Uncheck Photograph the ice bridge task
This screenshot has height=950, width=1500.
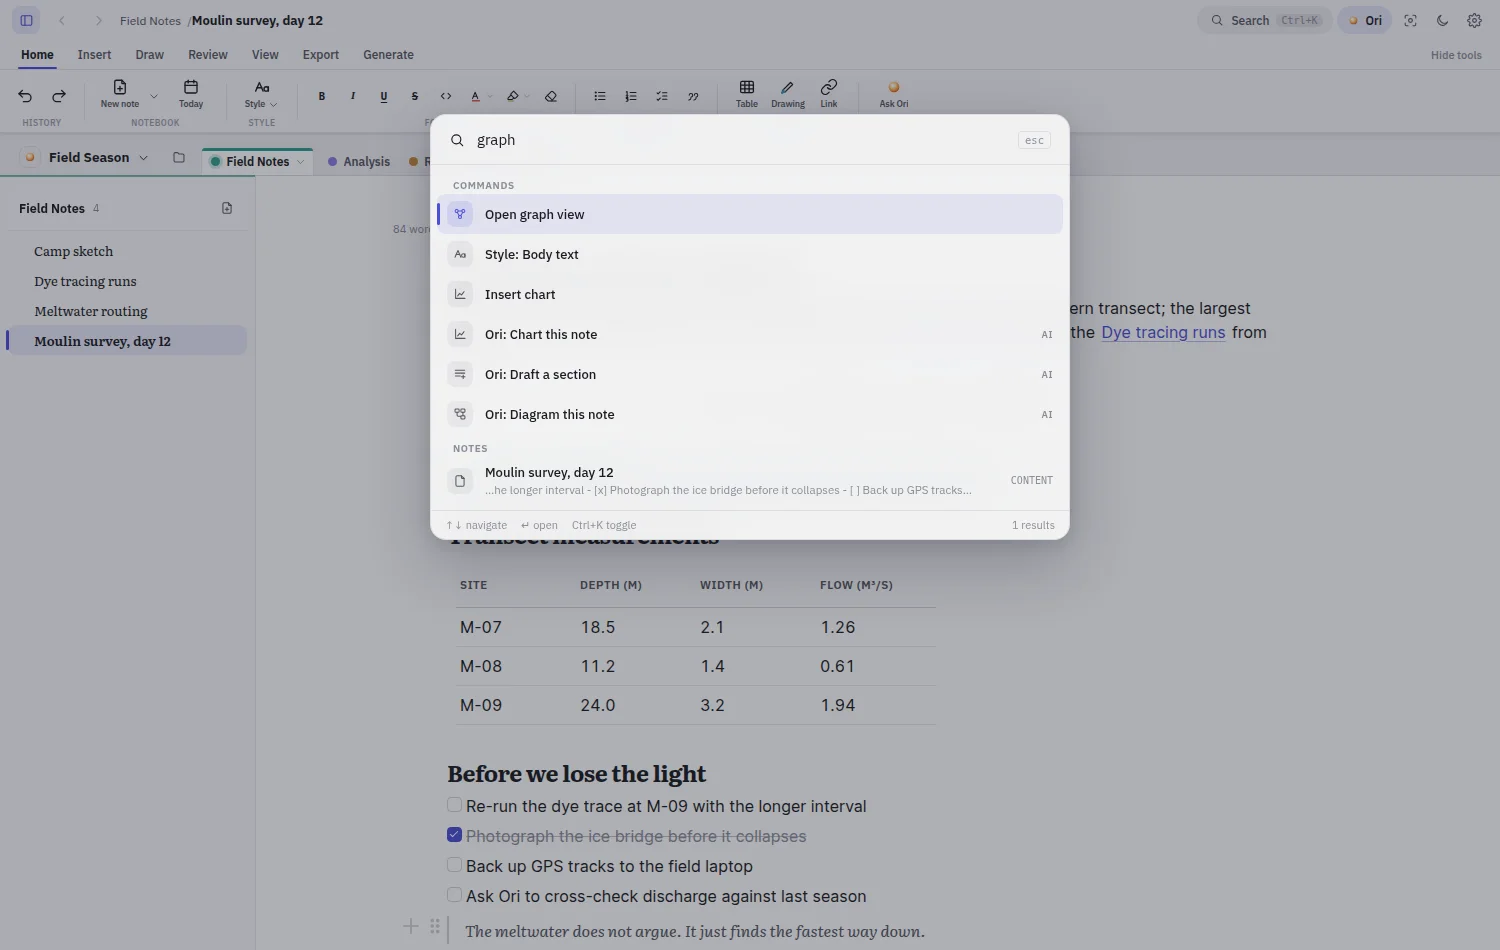[454, 835]
